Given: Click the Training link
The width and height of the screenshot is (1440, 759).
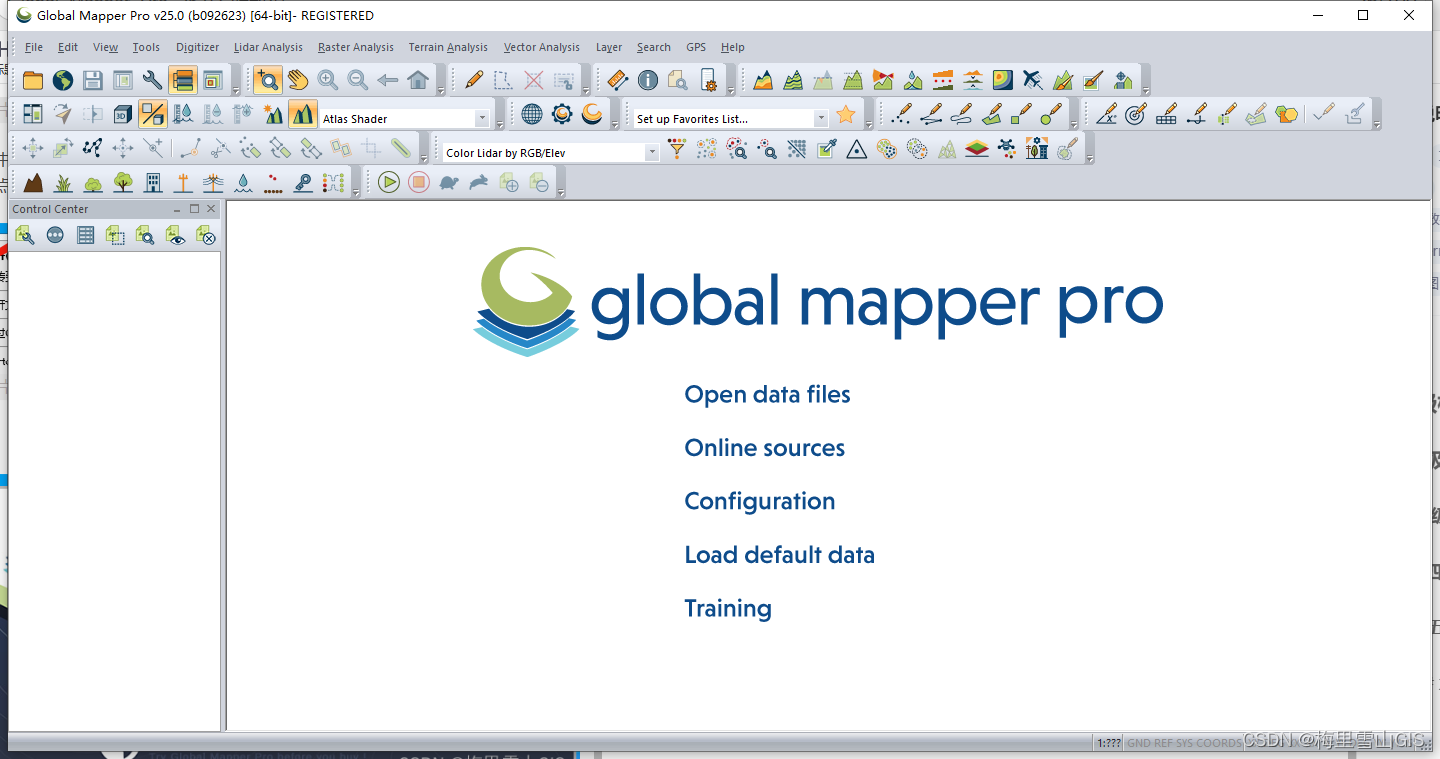Looking at the screenshot, I should coord(728,609).
